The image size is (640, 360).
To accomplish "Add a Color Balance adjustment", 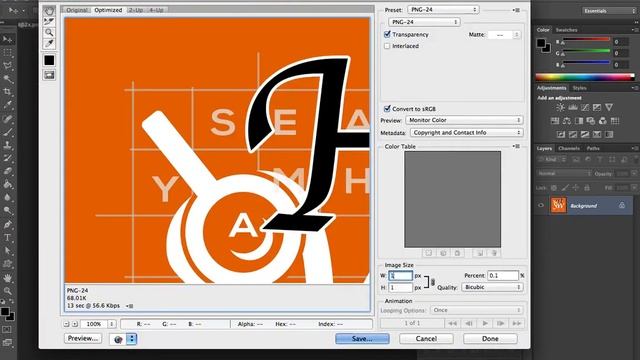I will coord(567,121).
